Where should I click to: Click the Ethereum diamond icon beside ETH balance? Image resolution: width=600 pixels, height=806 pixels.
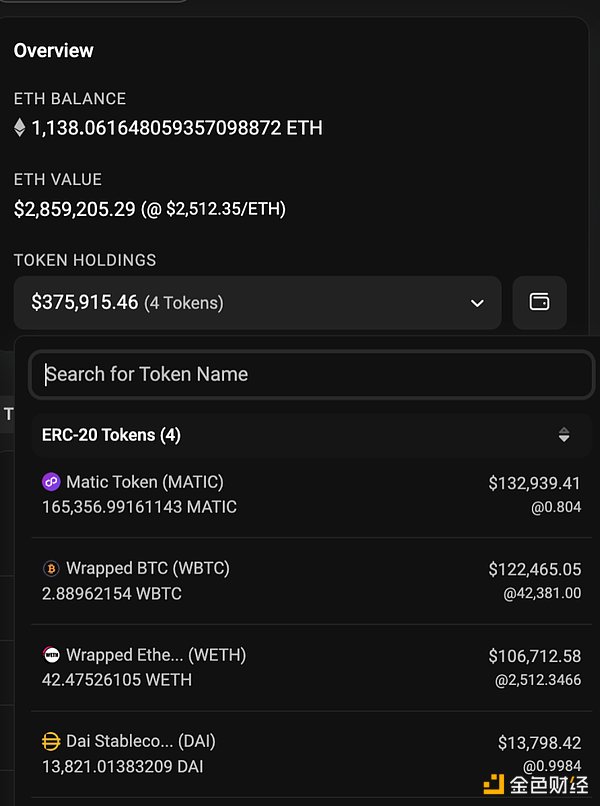point(19,128)
